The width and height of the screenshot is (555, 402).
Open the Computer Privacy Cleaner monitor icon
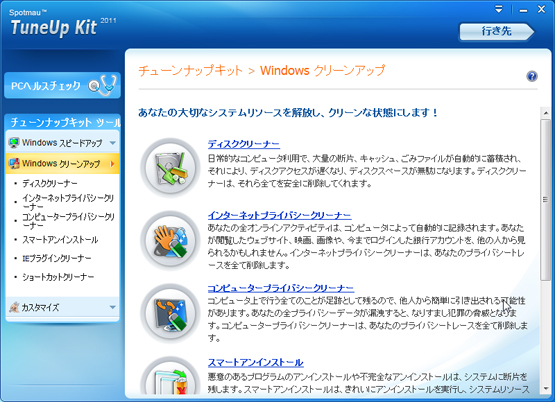point(171,313)
